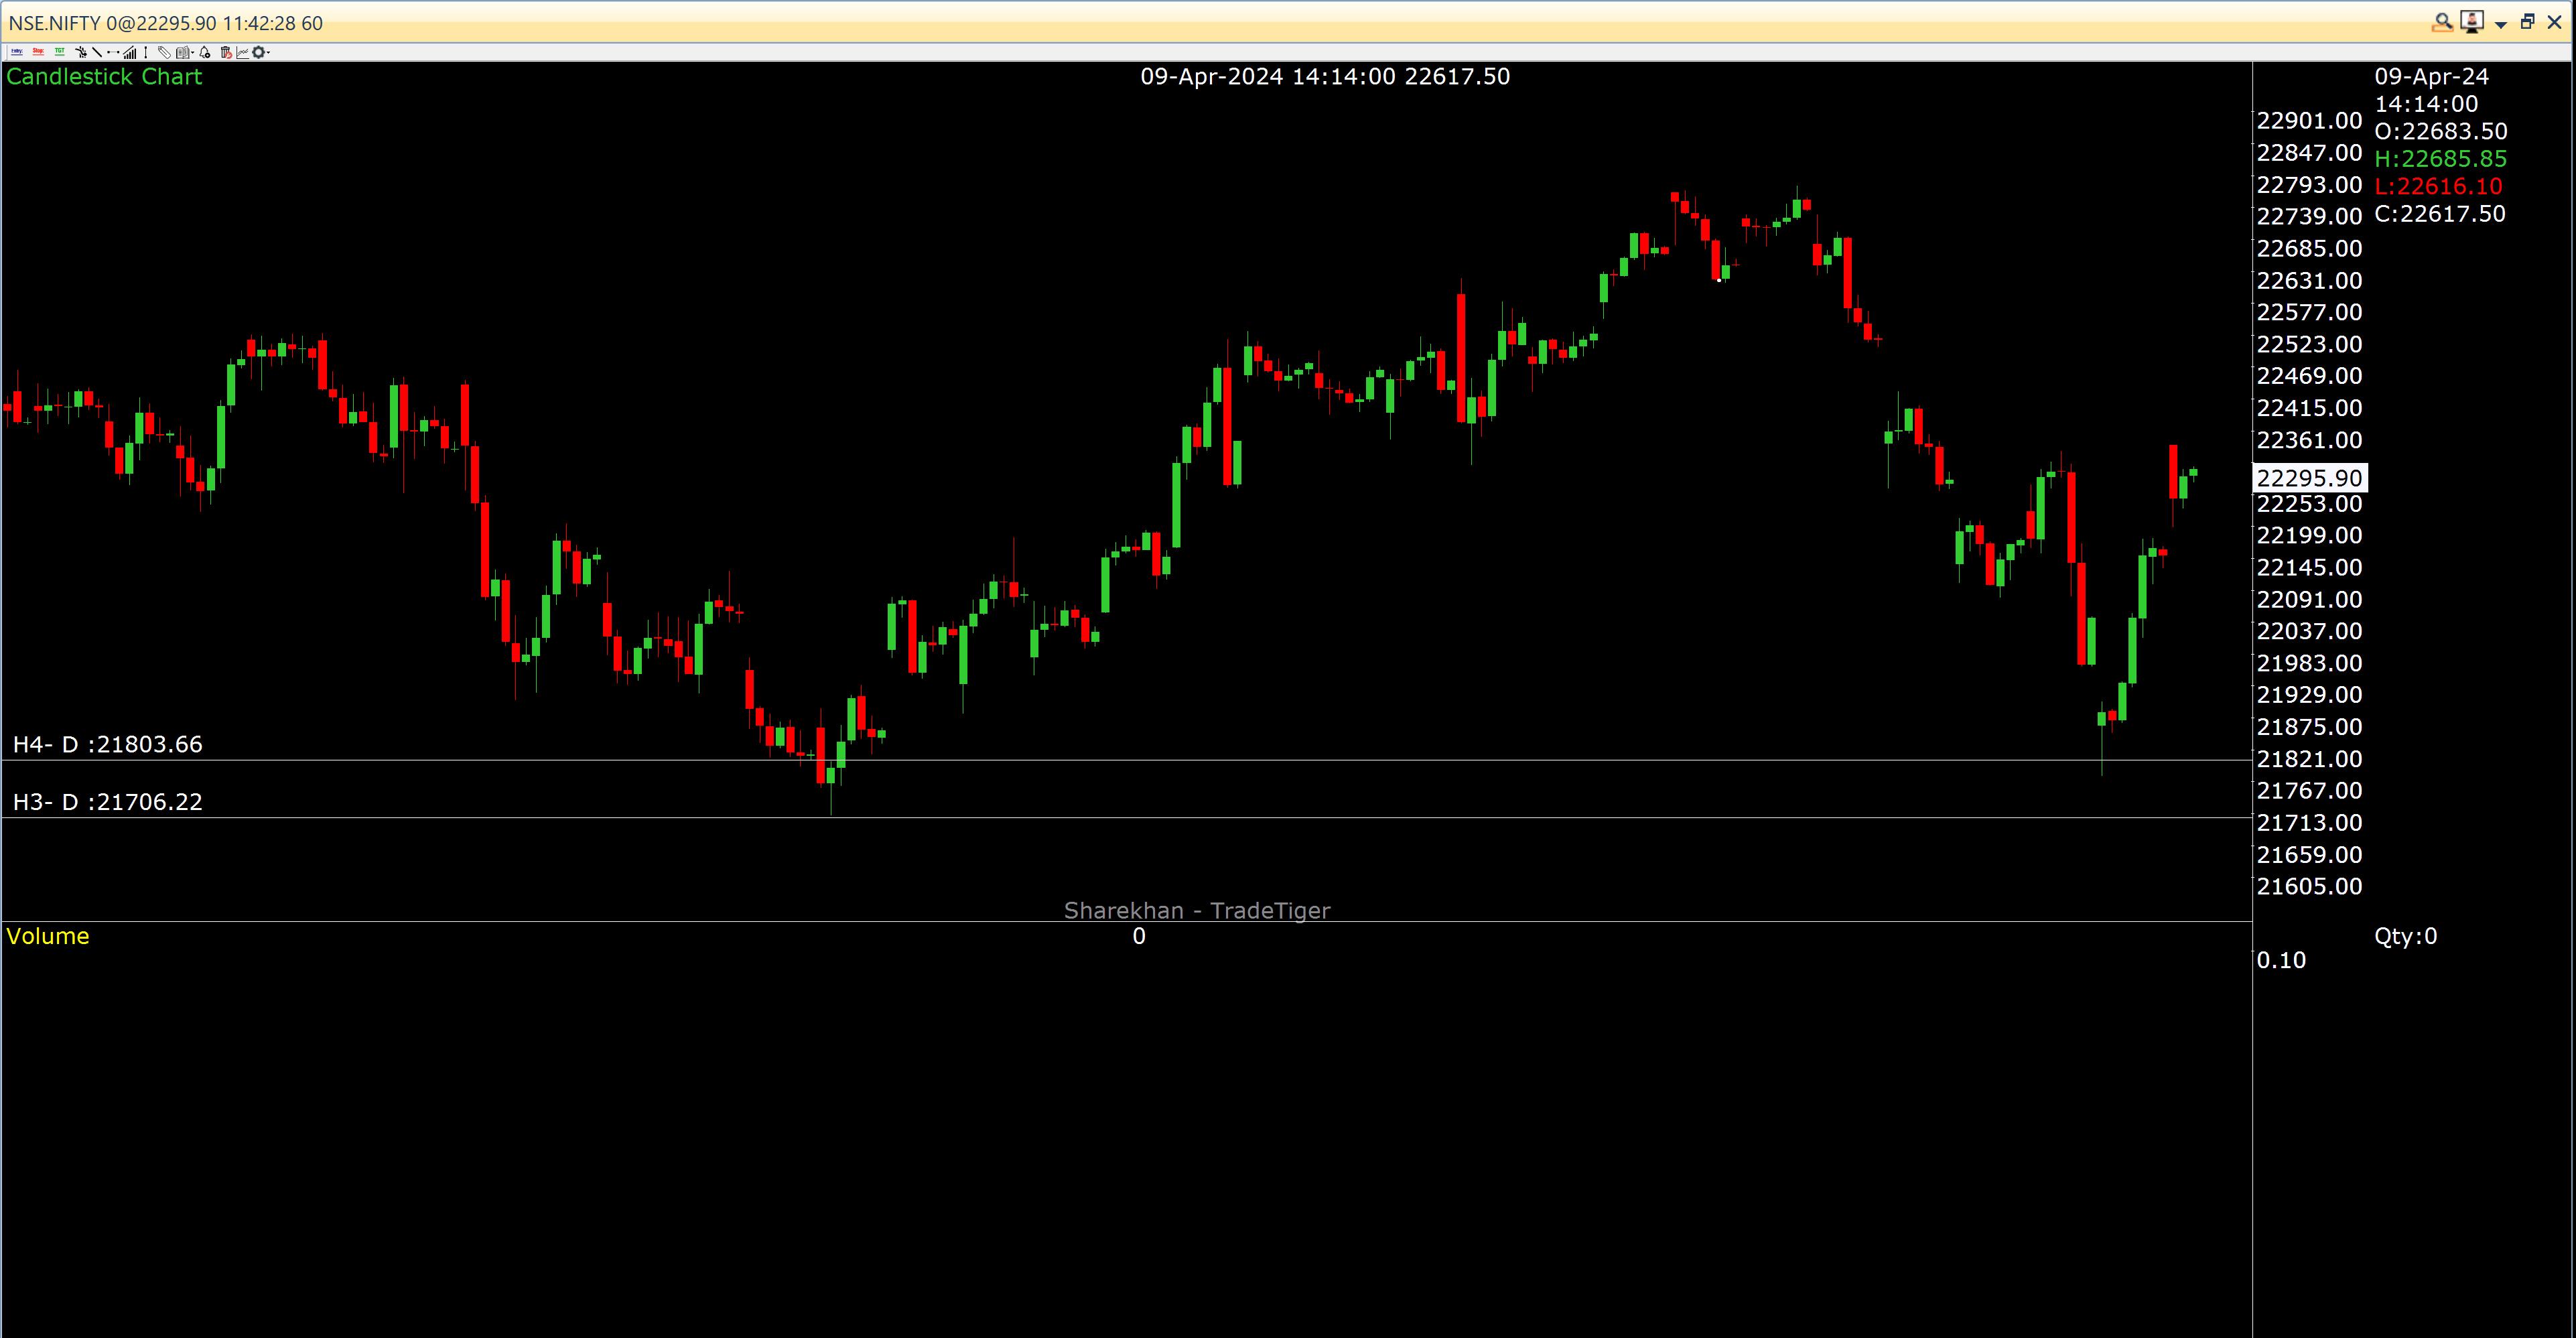Select the diagonal trend line drawing tool
2576x1338 pixels.
point(97,52)
